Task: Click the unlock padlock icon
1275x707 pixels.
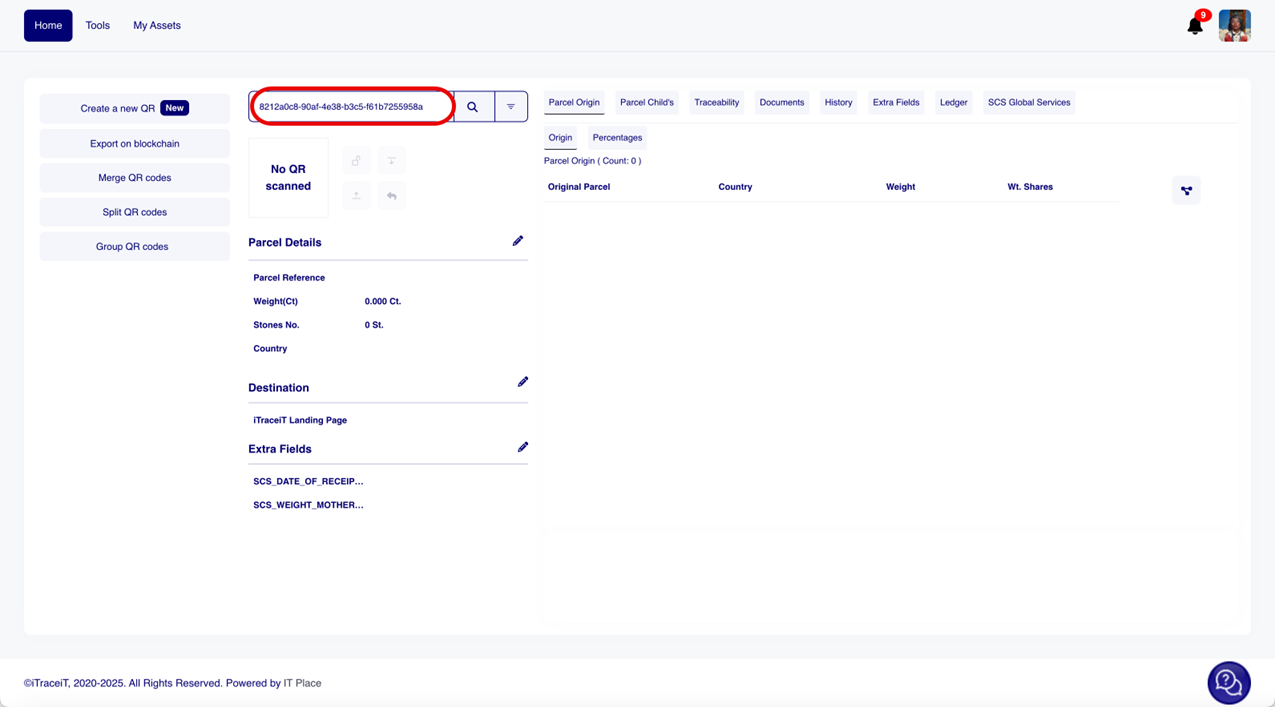Action: click(x=356, y=161)
